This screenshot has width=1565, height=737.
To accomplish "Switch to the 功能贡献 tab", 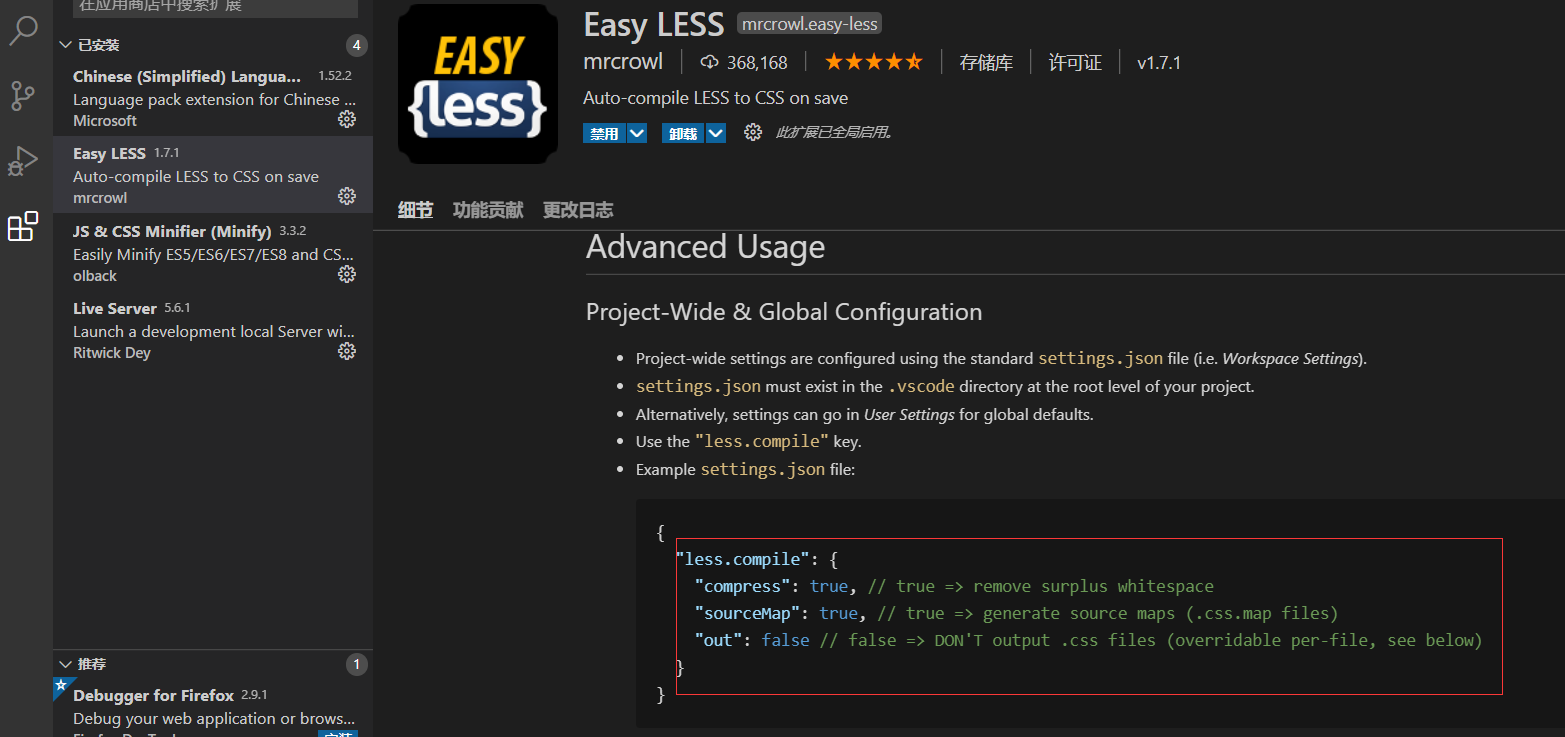I will click(488, 210).
